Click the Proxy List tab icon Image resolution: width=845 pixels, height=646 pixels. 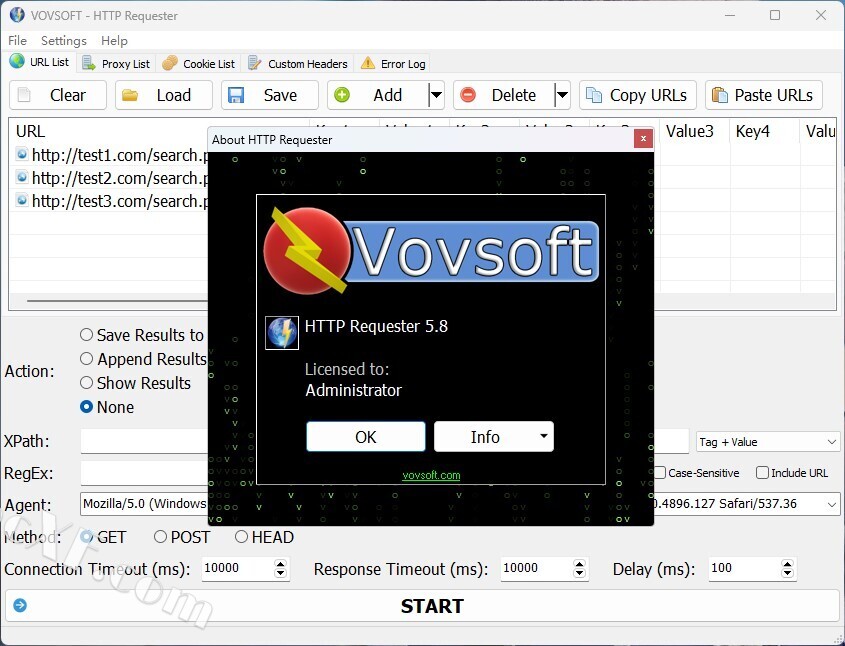[x=89, y=64]
